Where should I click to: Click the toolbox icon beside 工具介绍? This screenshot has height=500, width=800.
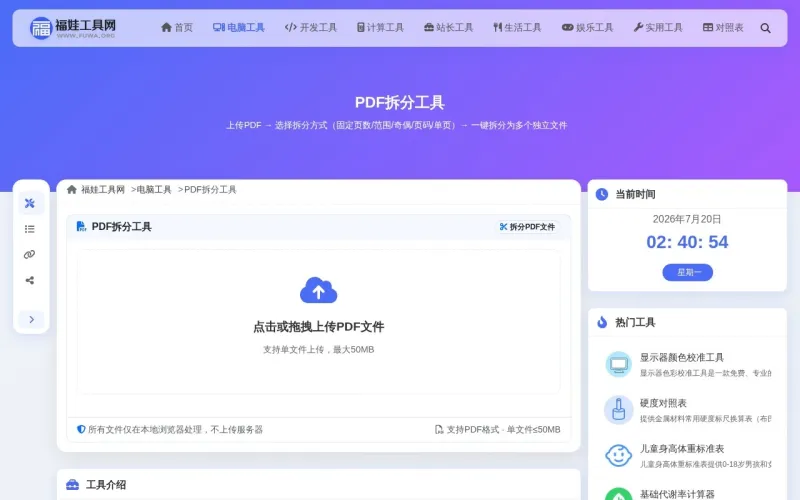pos(72,485)
